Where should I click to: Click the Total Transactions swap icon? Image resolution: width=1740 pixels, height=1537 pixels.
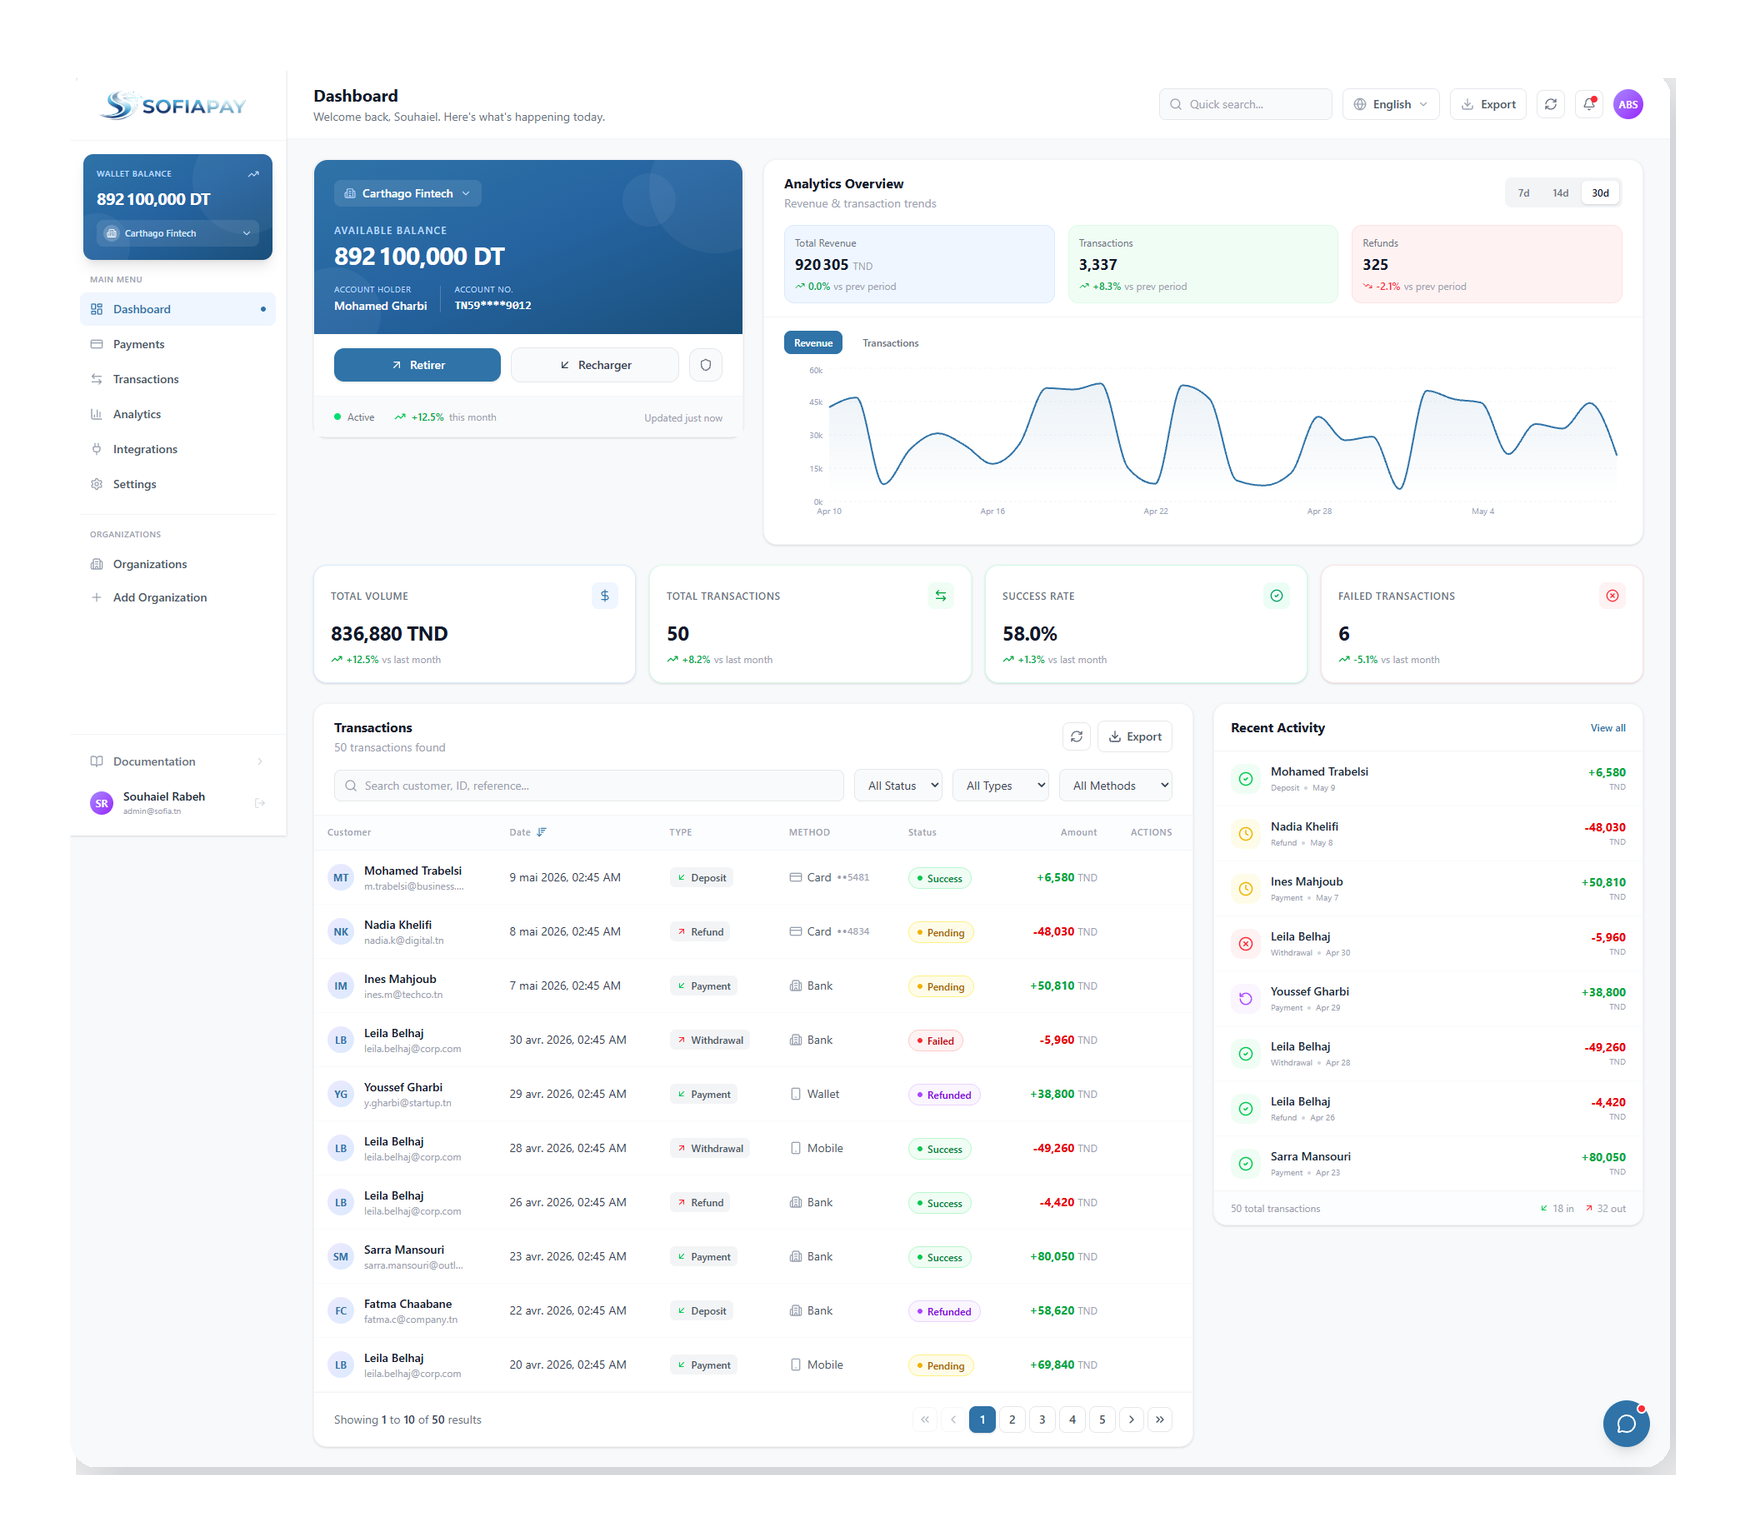(x=941, y=596)
